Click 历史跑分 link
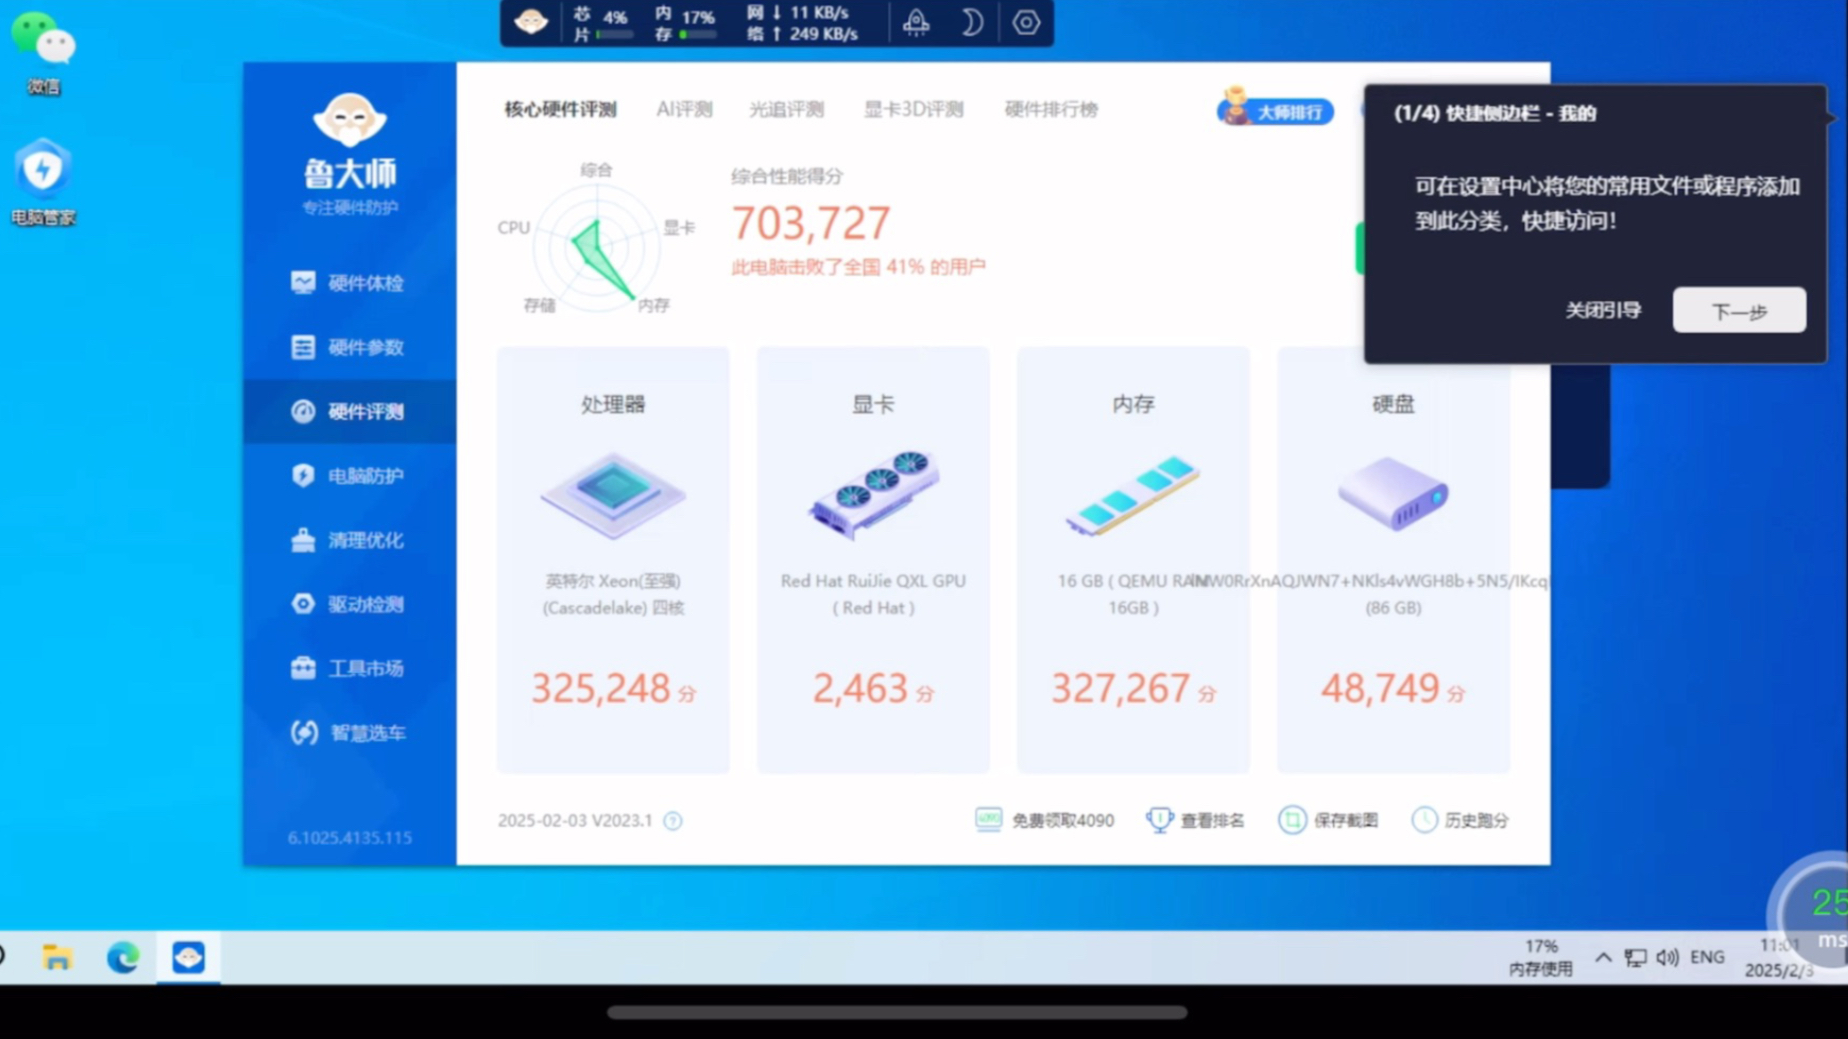 (1460, 820)
